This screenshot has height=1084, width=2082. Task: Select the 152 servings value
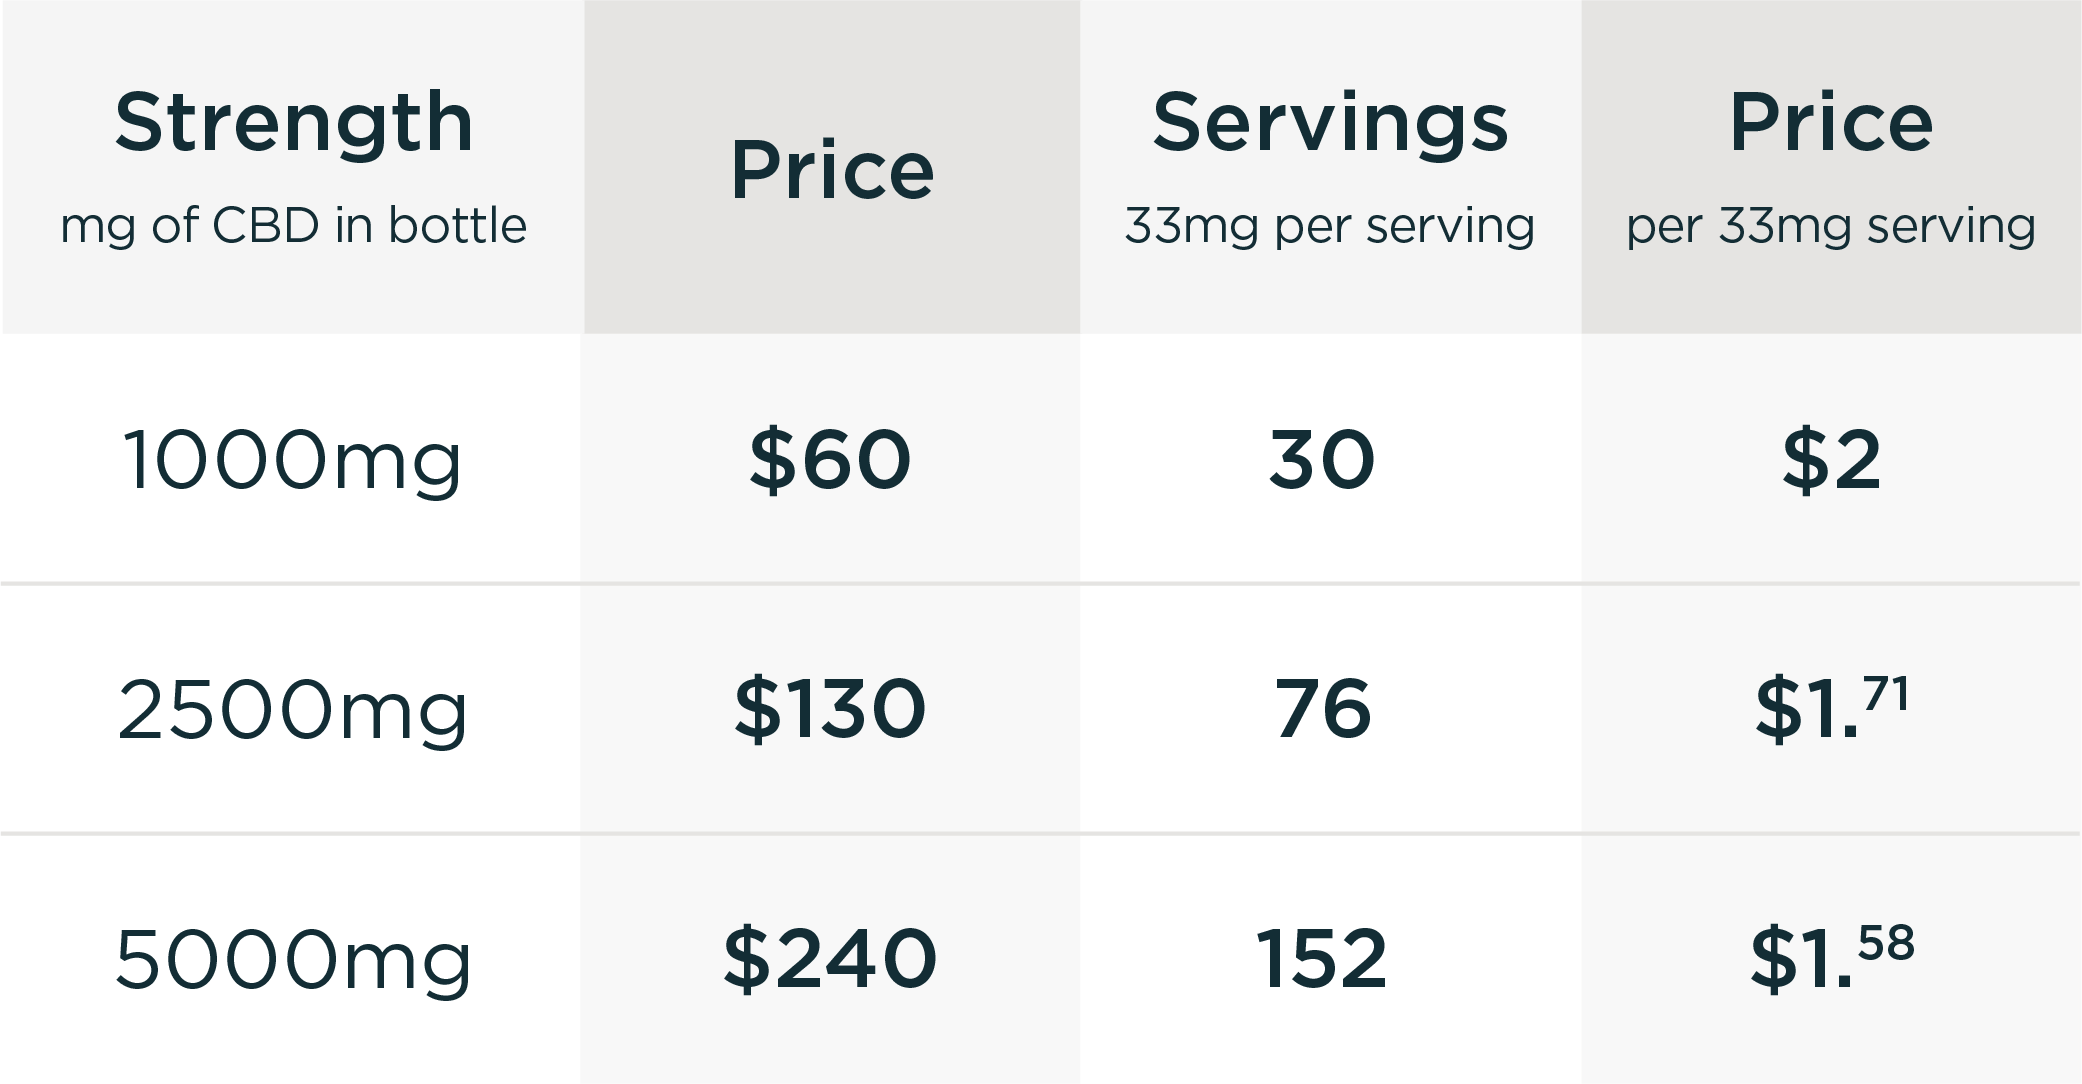(x=1322, y=959)
